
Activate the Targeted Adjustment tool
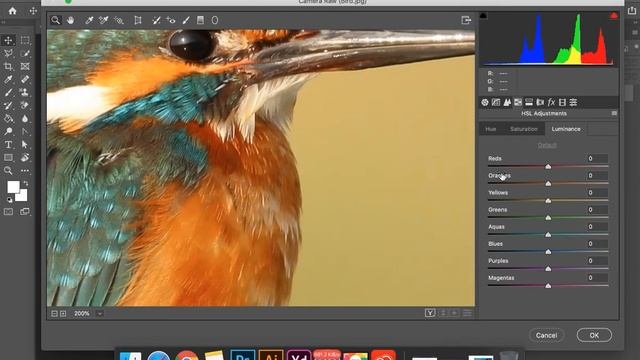[118, 20]
